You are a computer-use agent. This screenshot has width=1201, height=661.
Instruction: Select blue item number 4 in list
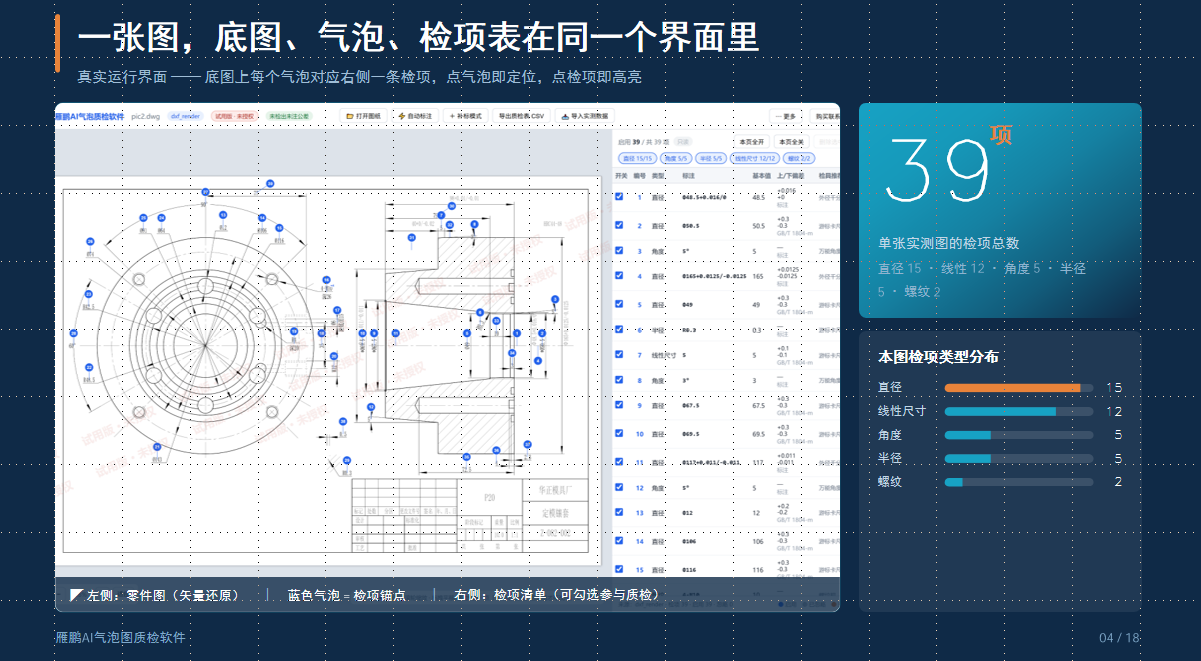click(640, 276)
